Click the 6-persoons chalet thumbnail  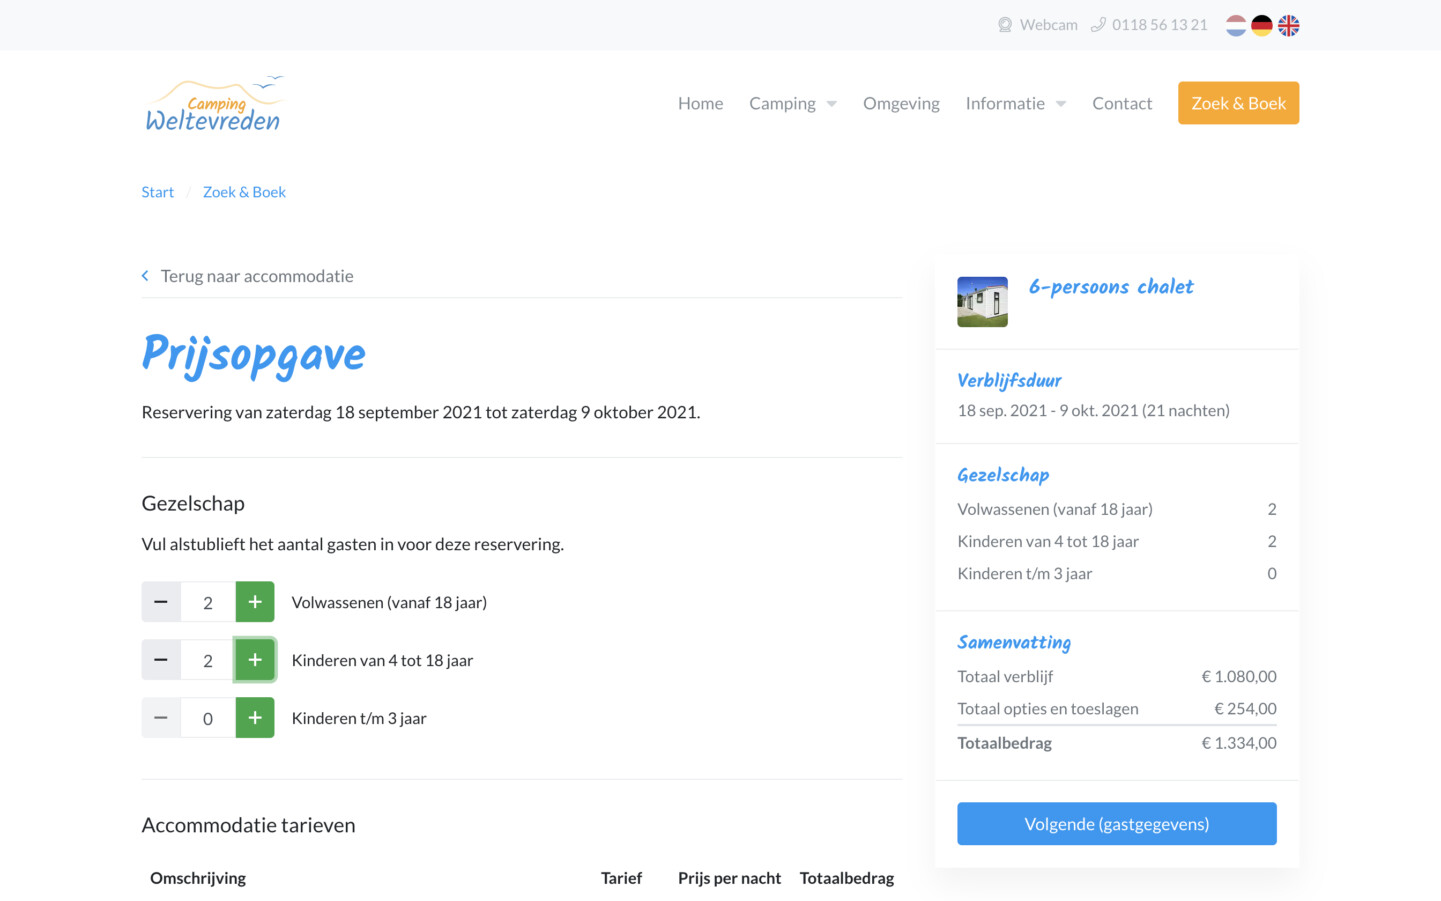click(982, 302)
